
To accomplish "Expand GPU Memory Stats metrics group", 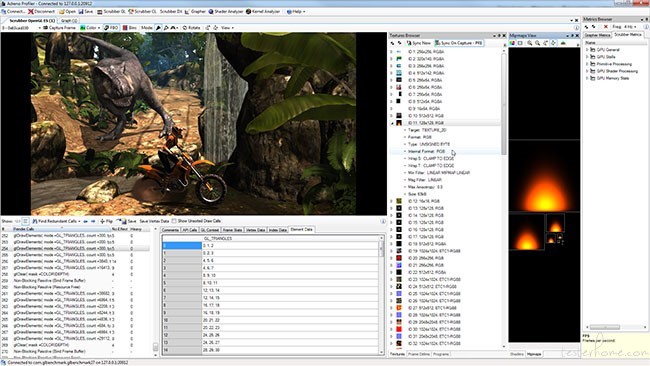I will (587, 78).
